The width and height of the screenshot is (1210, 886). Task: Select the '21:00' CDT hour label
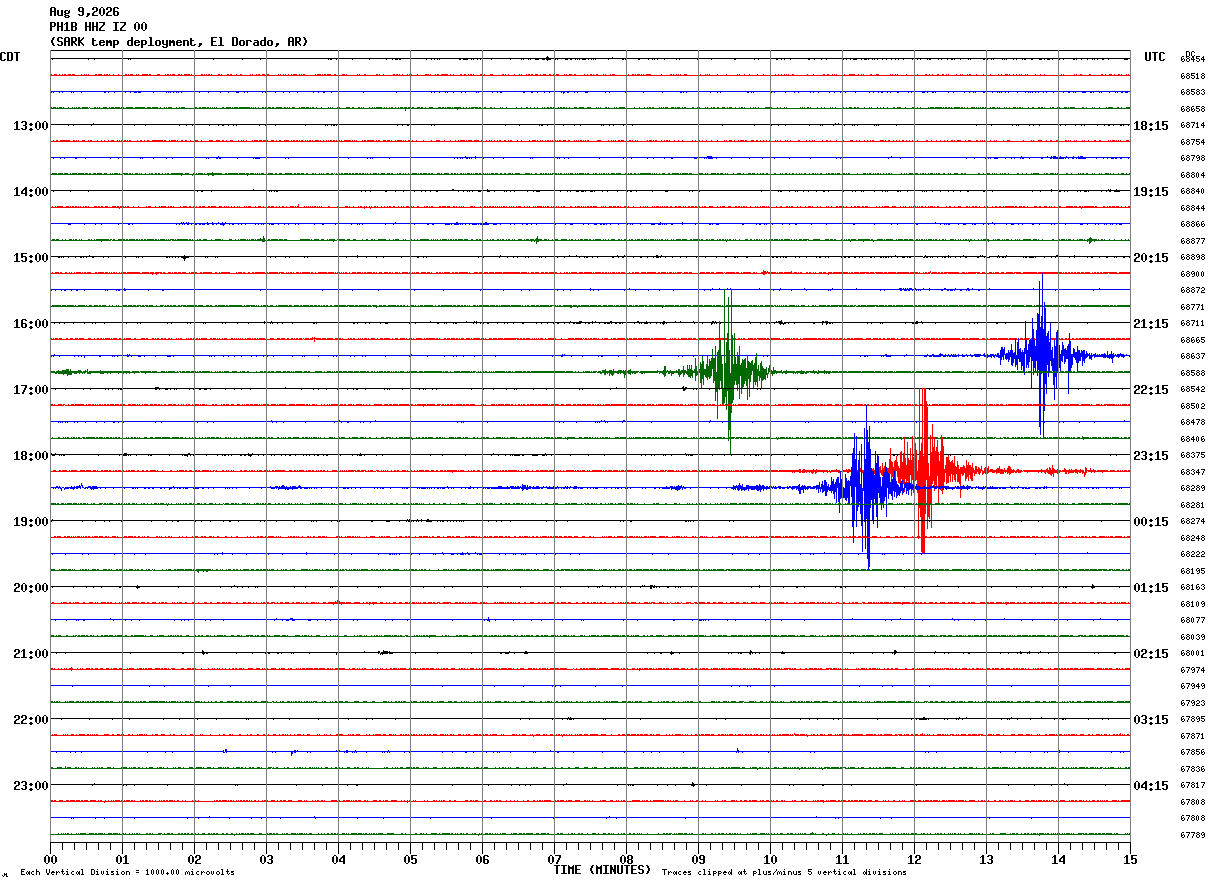pyautogui.click(x=30, y=653)
